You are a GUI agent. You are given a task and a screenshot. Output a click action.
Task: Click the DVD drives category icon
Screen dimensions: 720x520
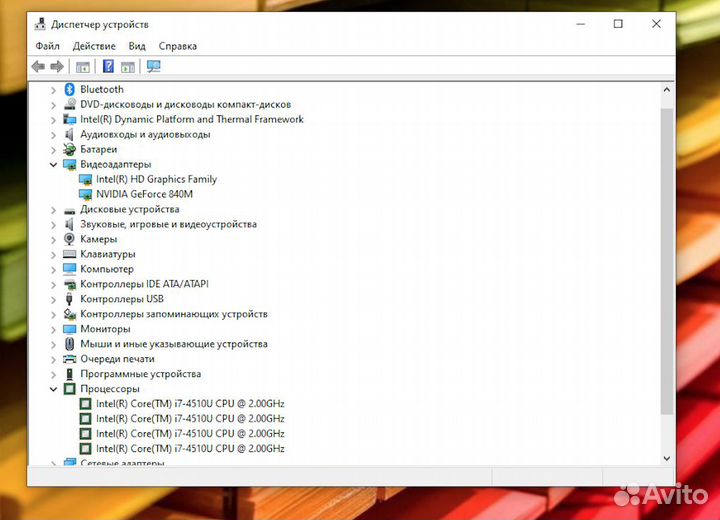[x=69, y=104]
